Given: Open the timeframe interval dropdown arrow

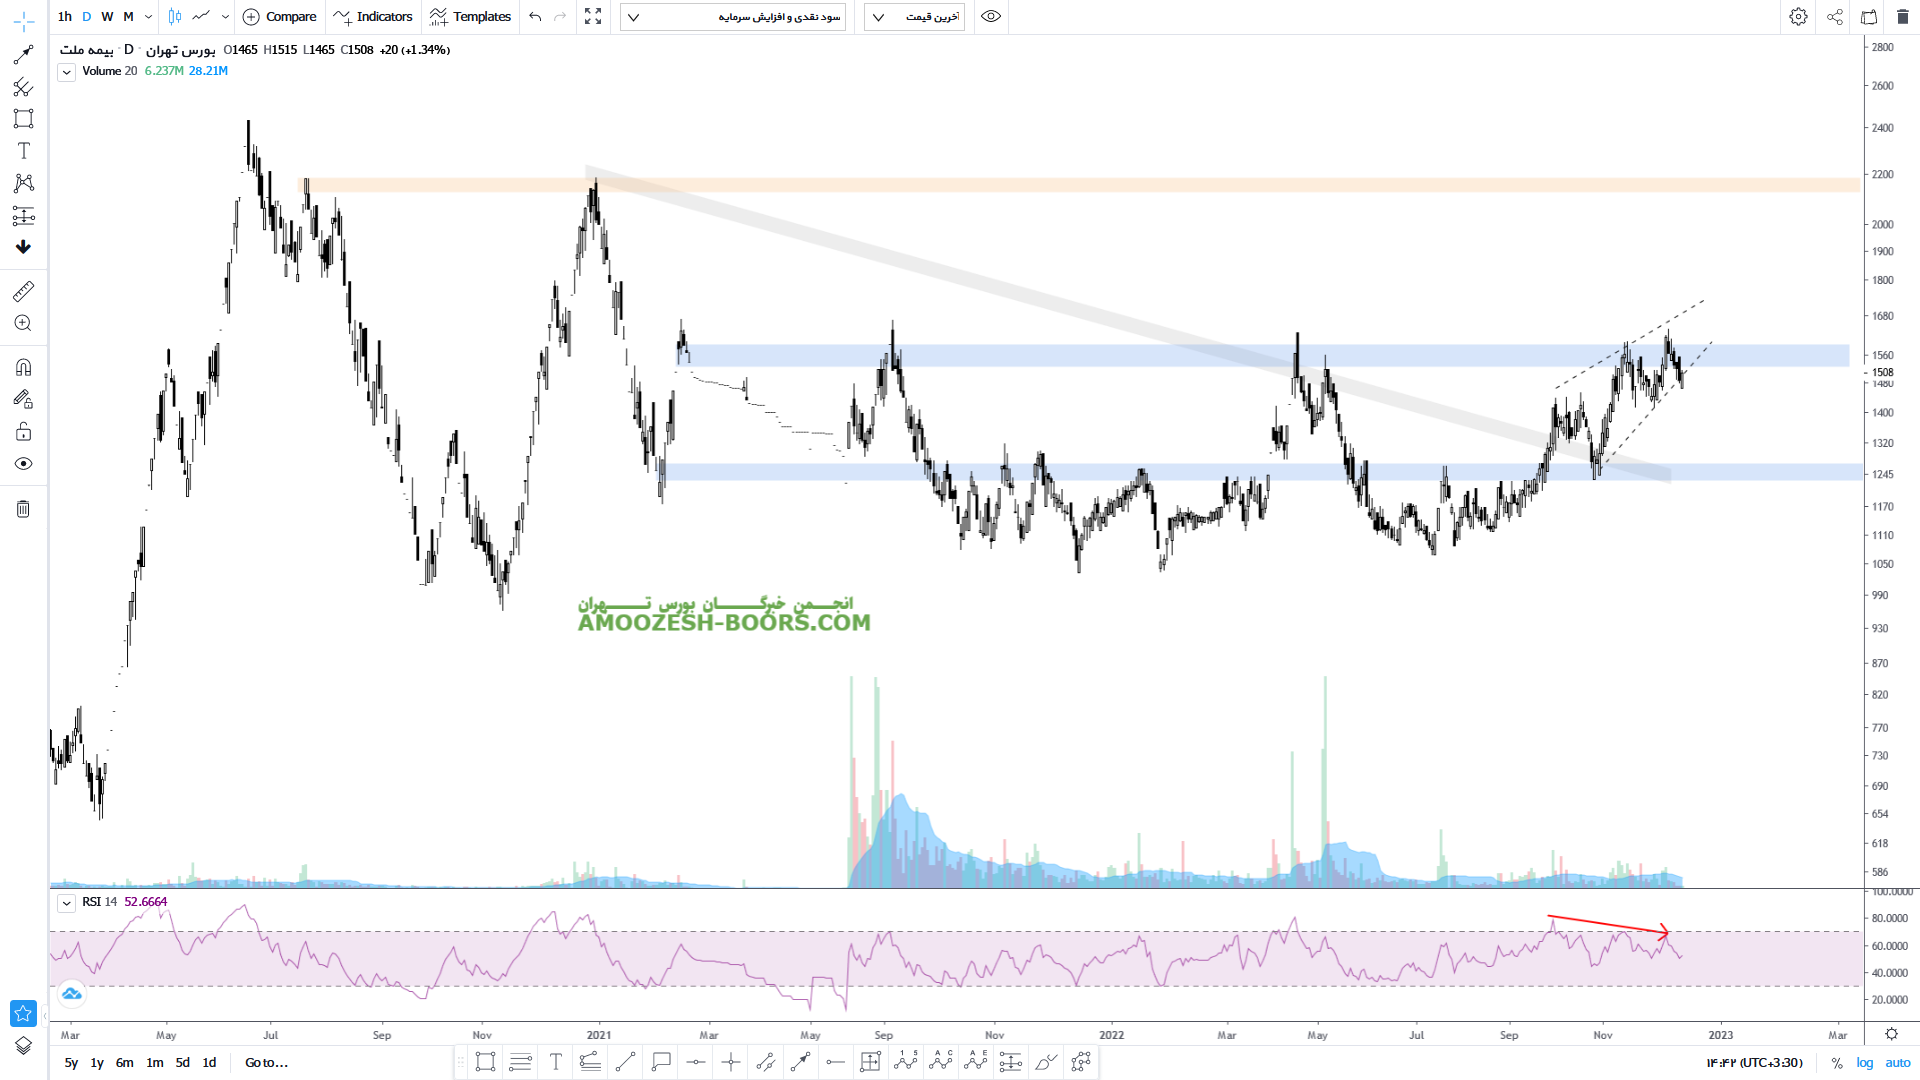Looking at the screenshot, I should point(148,17).
